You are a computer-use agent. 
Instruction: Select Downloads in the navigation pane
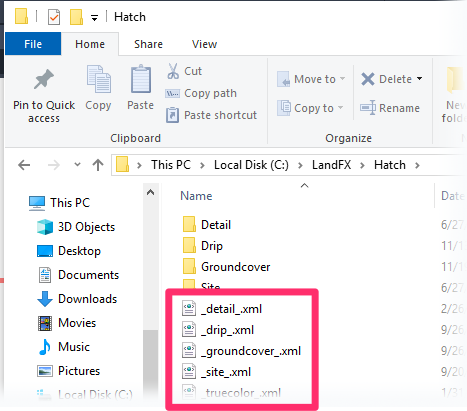coord(77,299)
